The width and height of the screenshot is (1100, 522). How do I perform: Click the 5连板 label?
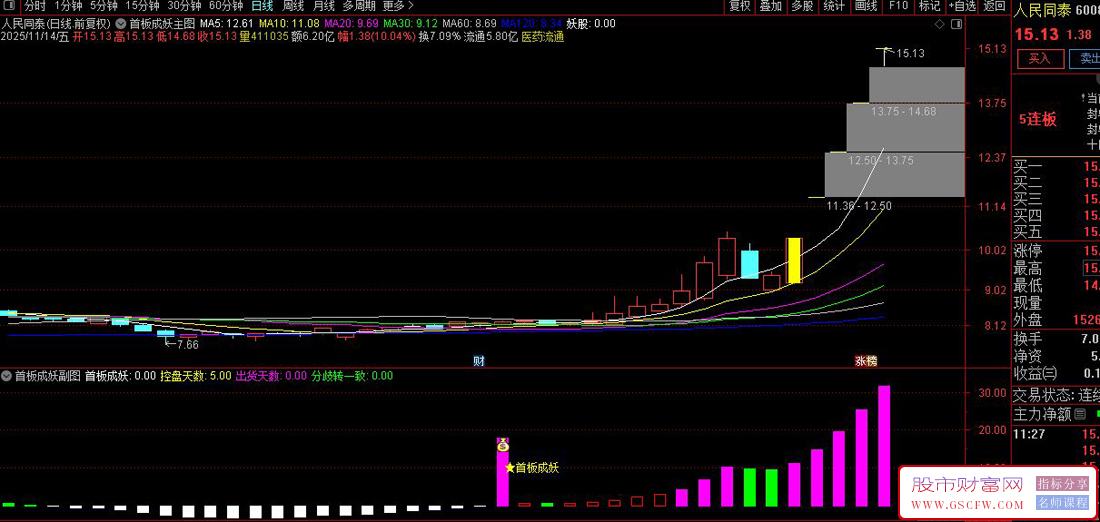[1038, 119]
